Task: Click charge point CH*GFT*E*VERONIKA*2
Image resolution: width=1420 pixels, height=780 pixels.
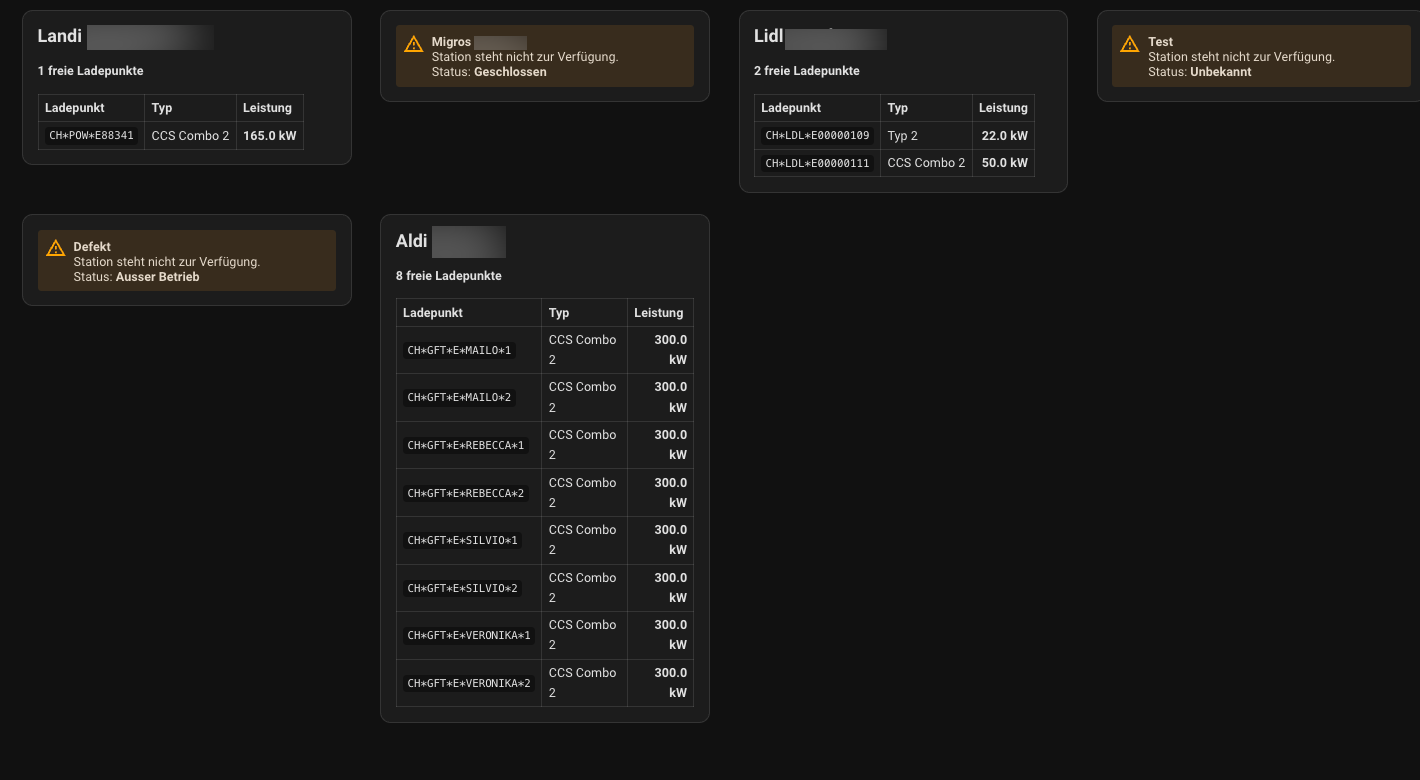Action: 469,683
